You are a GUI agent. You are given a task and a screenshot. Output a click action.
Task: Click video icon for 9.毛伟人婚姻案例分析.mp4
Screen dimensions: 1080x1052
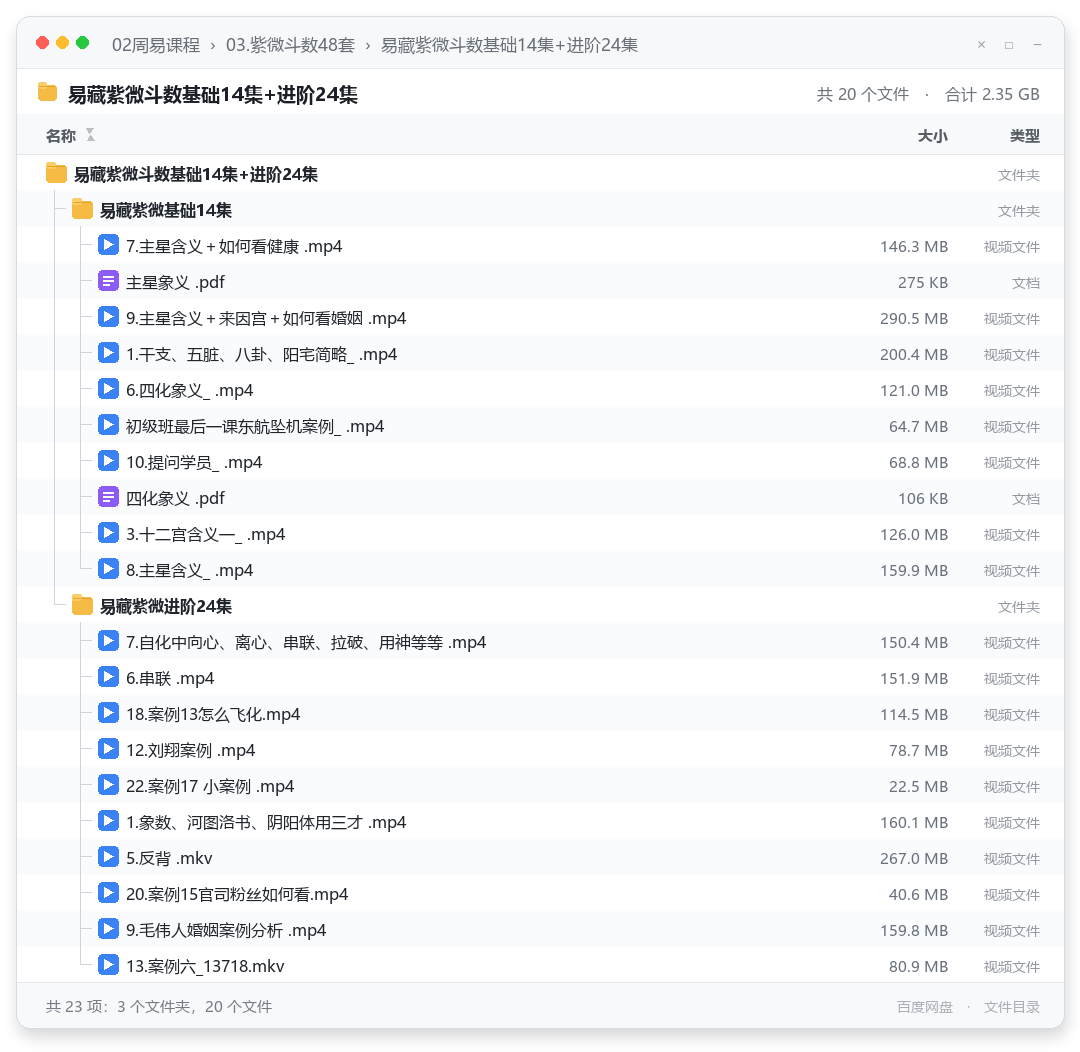tap(108, 929)
